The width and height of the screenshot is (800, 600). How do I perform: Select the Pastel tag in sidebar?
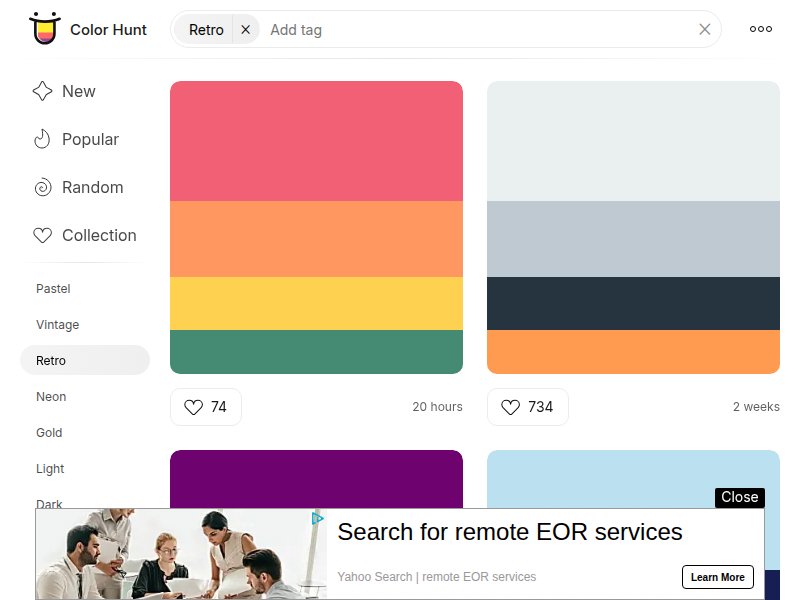tap(53, 289)
